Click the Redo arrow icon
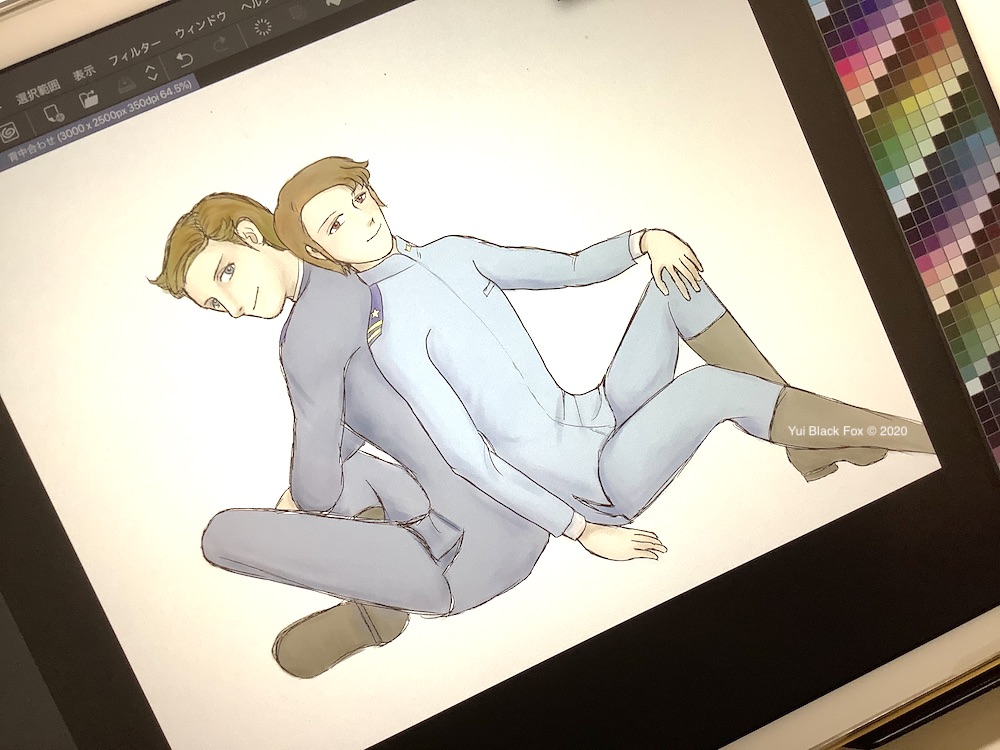Screen dimensions: 1000x750 220,44
